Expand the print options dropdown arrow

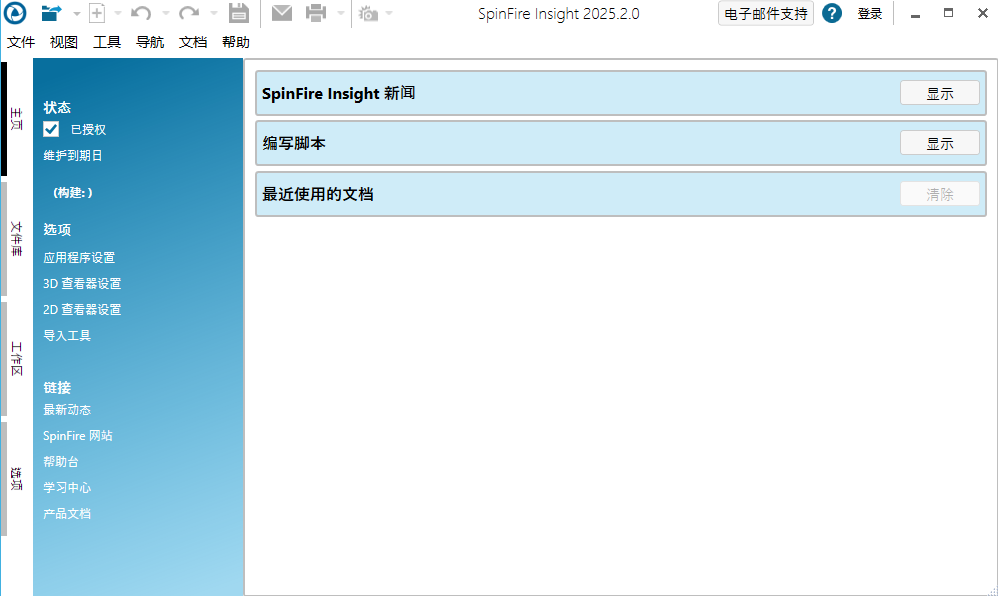(341, 13)
